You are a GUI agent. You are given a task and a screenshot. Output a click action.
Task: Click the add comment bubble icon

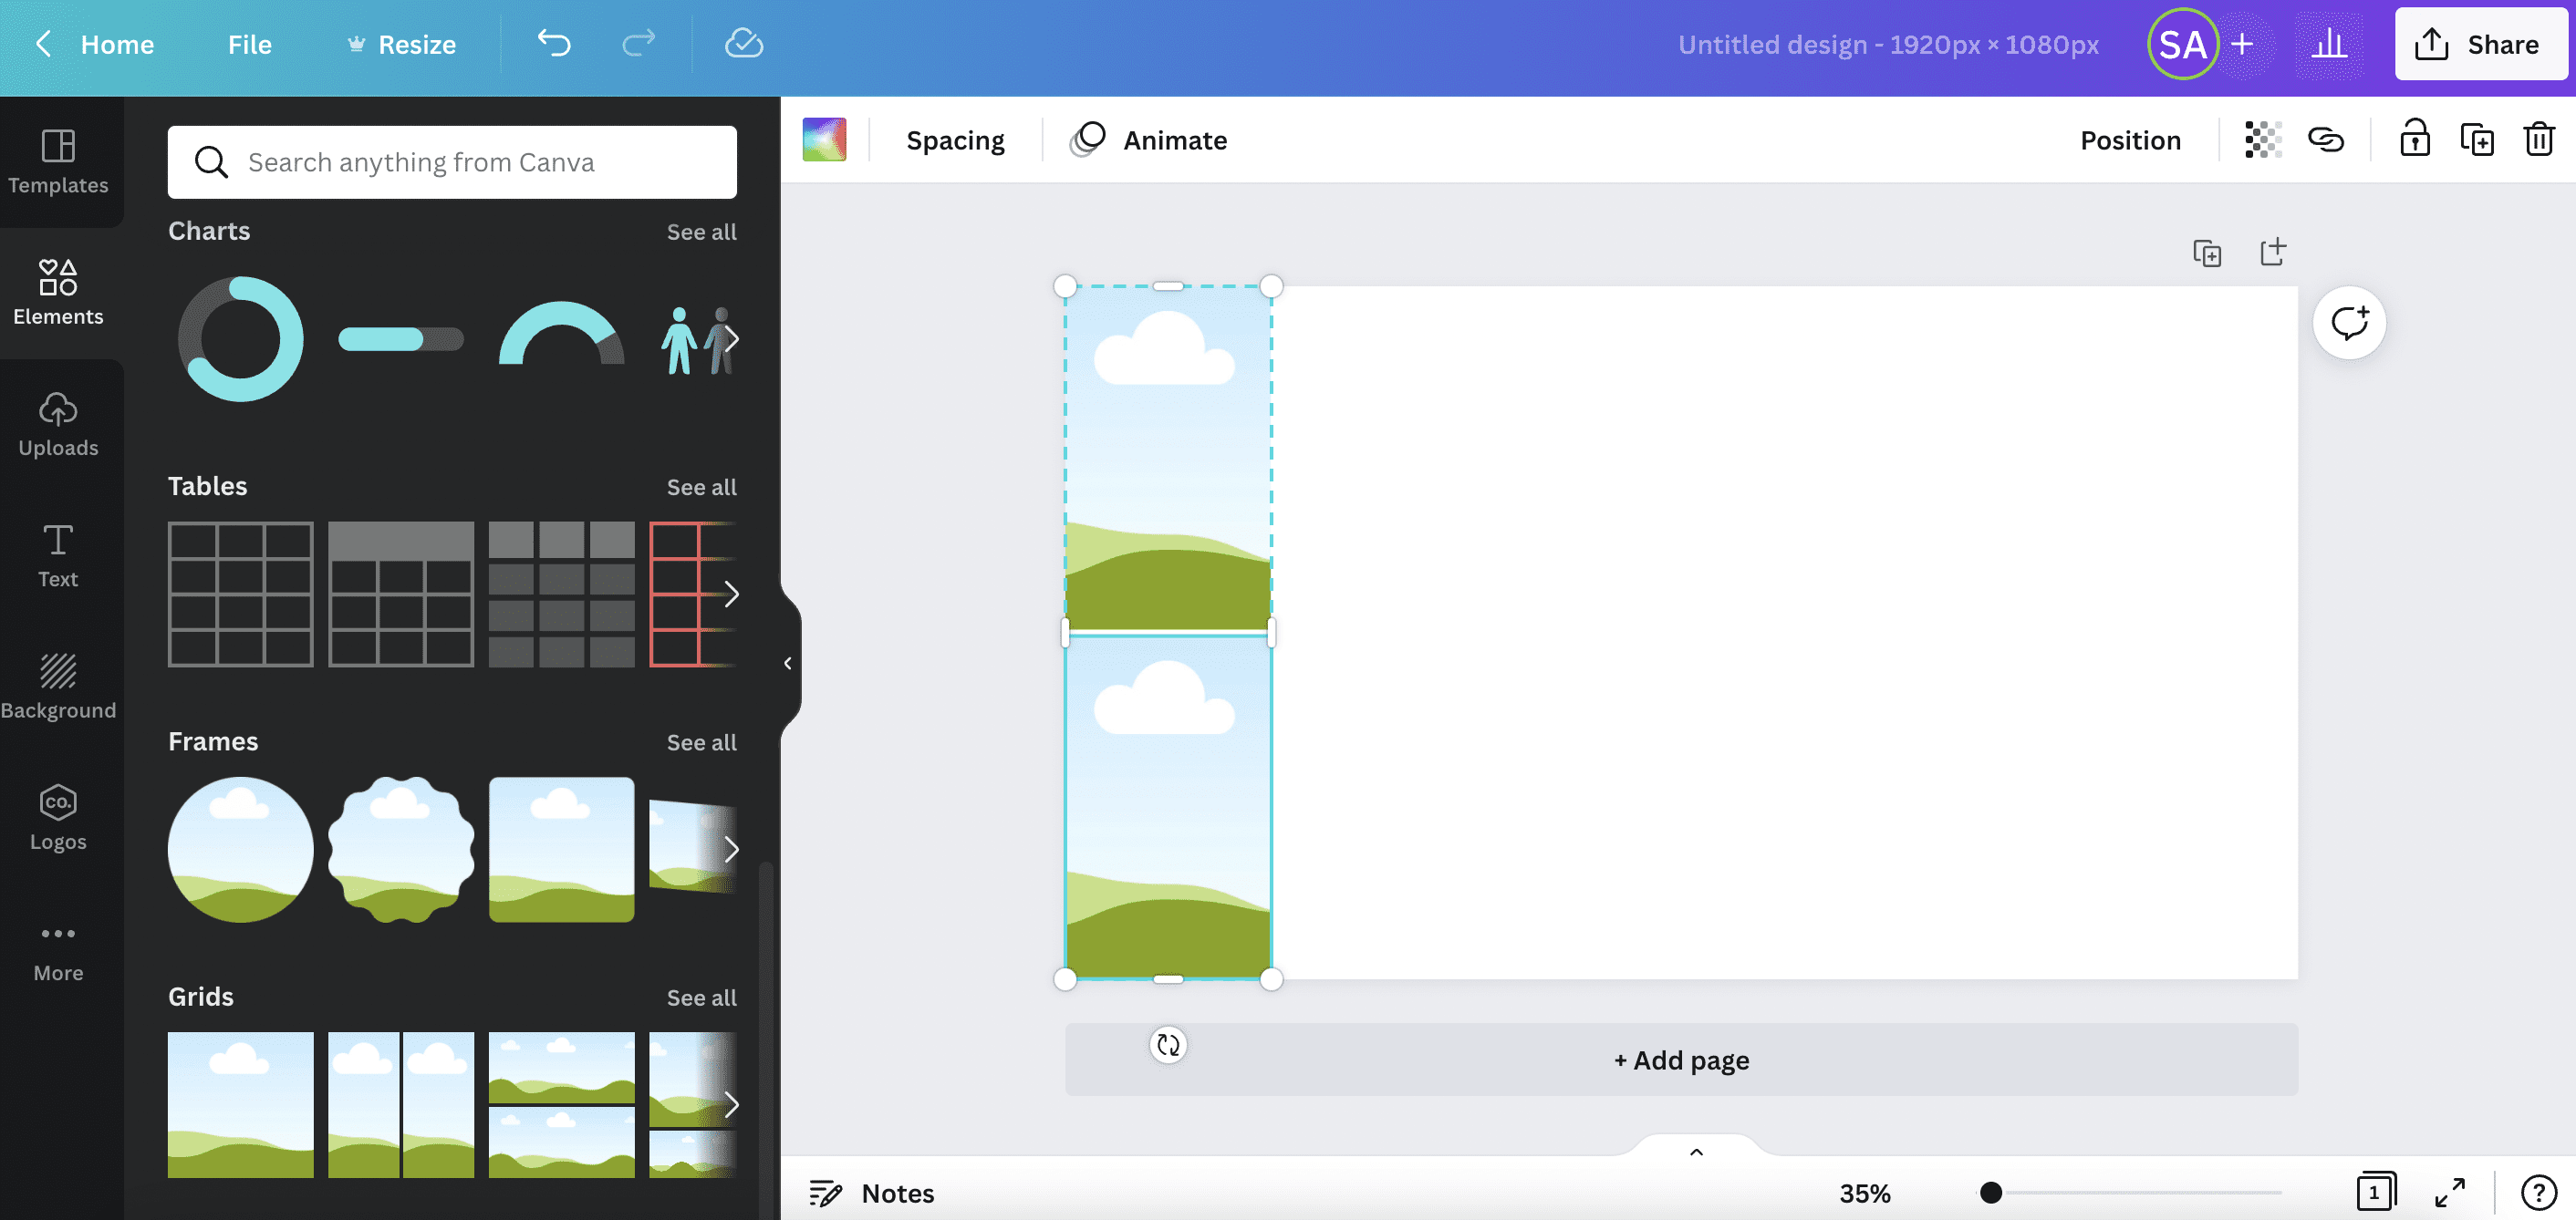(x=2349, y=323)
